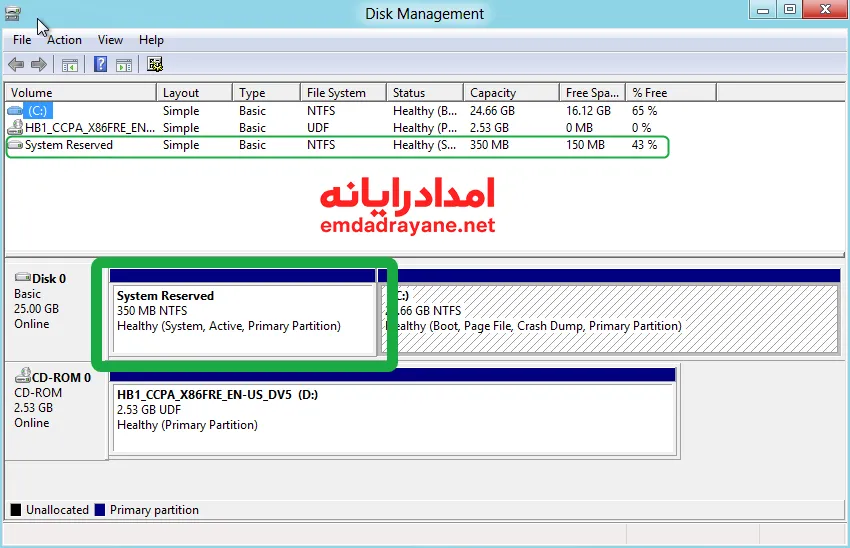Select the Disk 0 Basic 25.00 GB label

point(54,312)
